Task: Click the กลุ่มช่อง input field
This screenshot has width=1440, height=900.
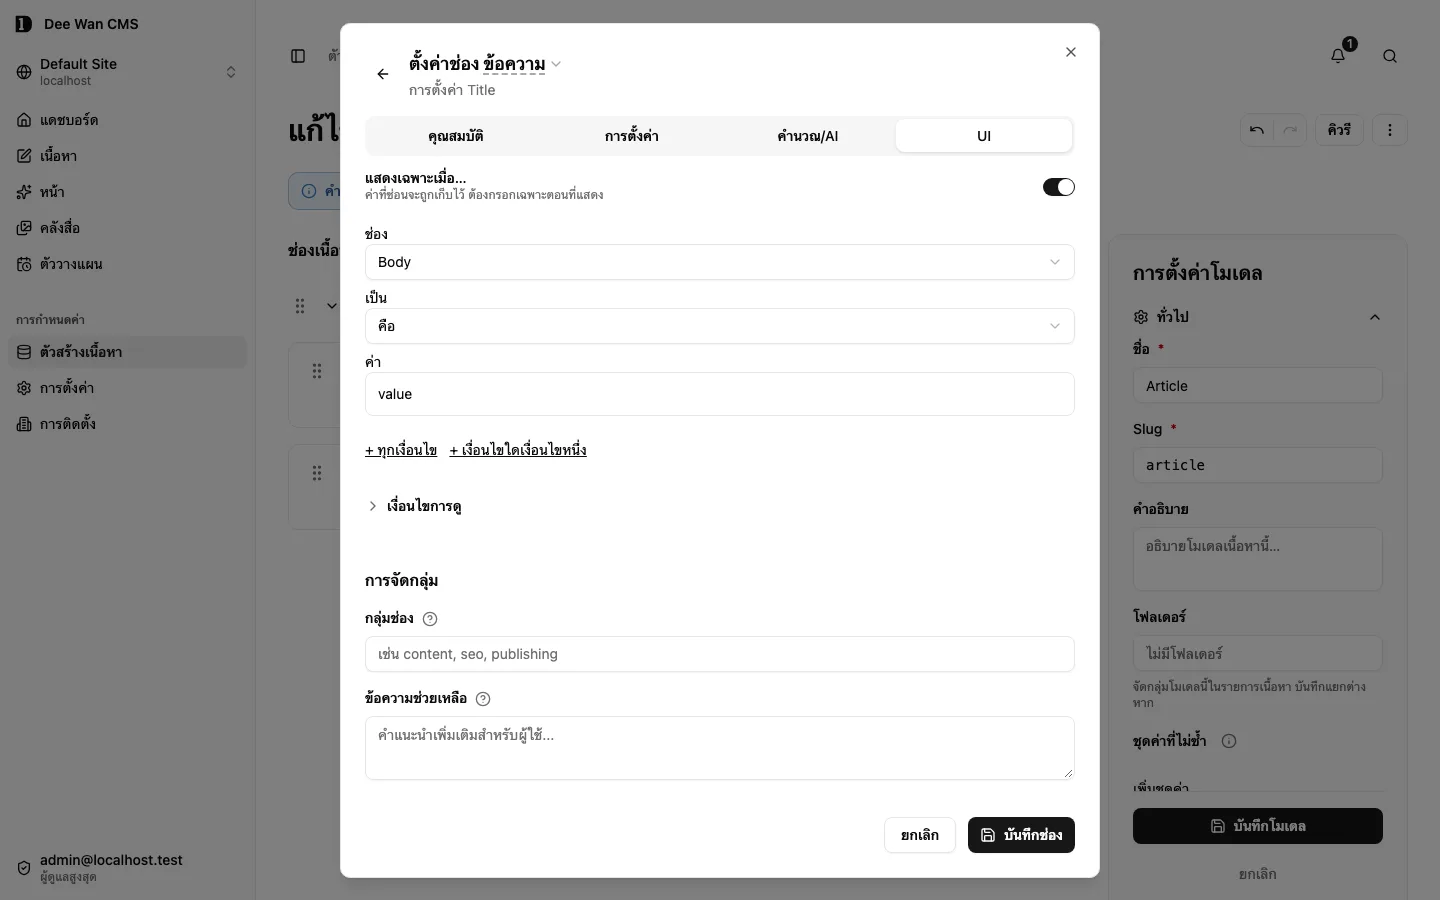Action: click(720, 654)
